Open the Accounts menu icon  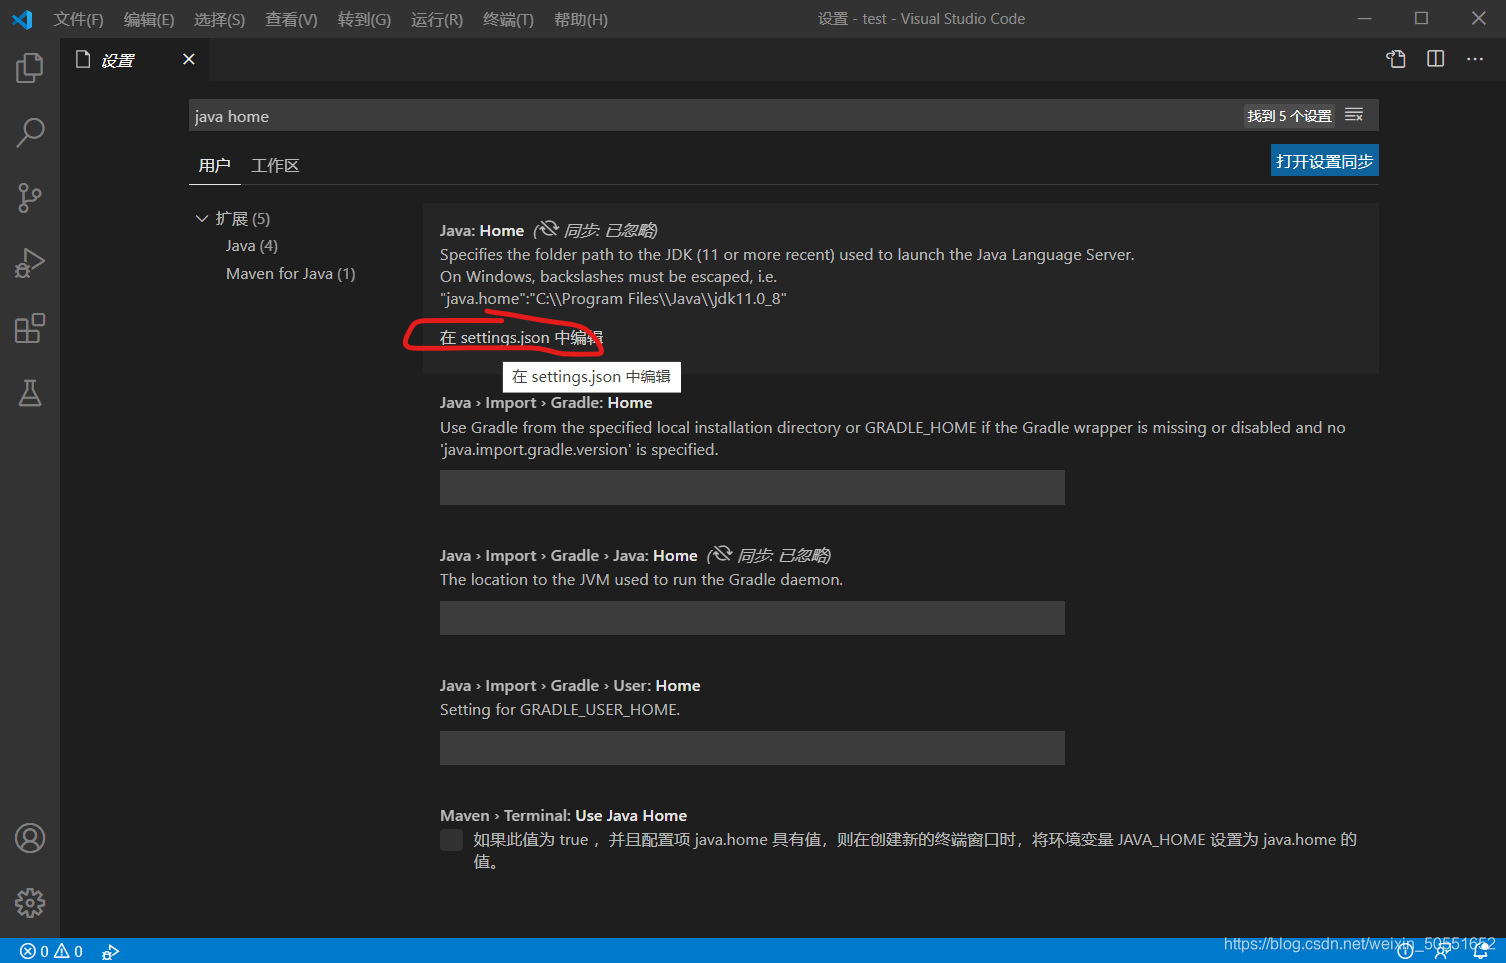tap(30, 838)
